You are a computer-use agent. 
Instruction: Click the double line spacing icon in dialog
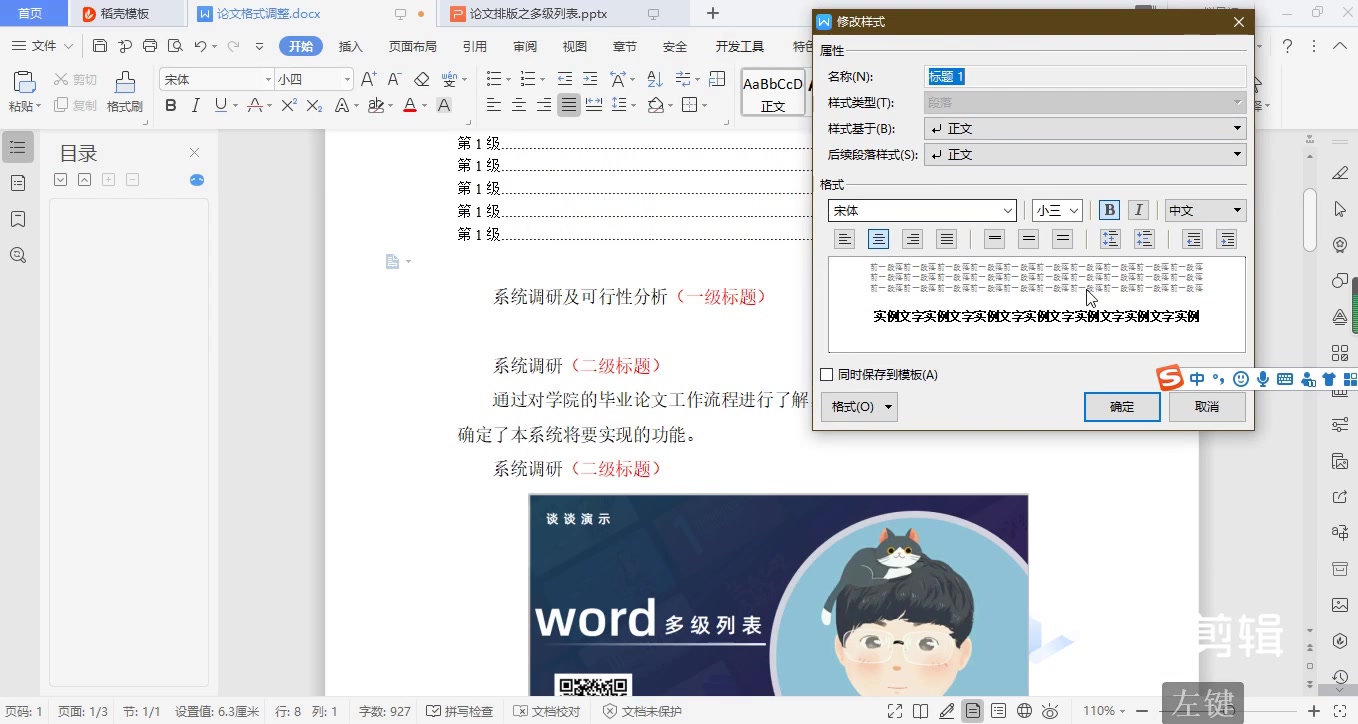click(1063, 239)
